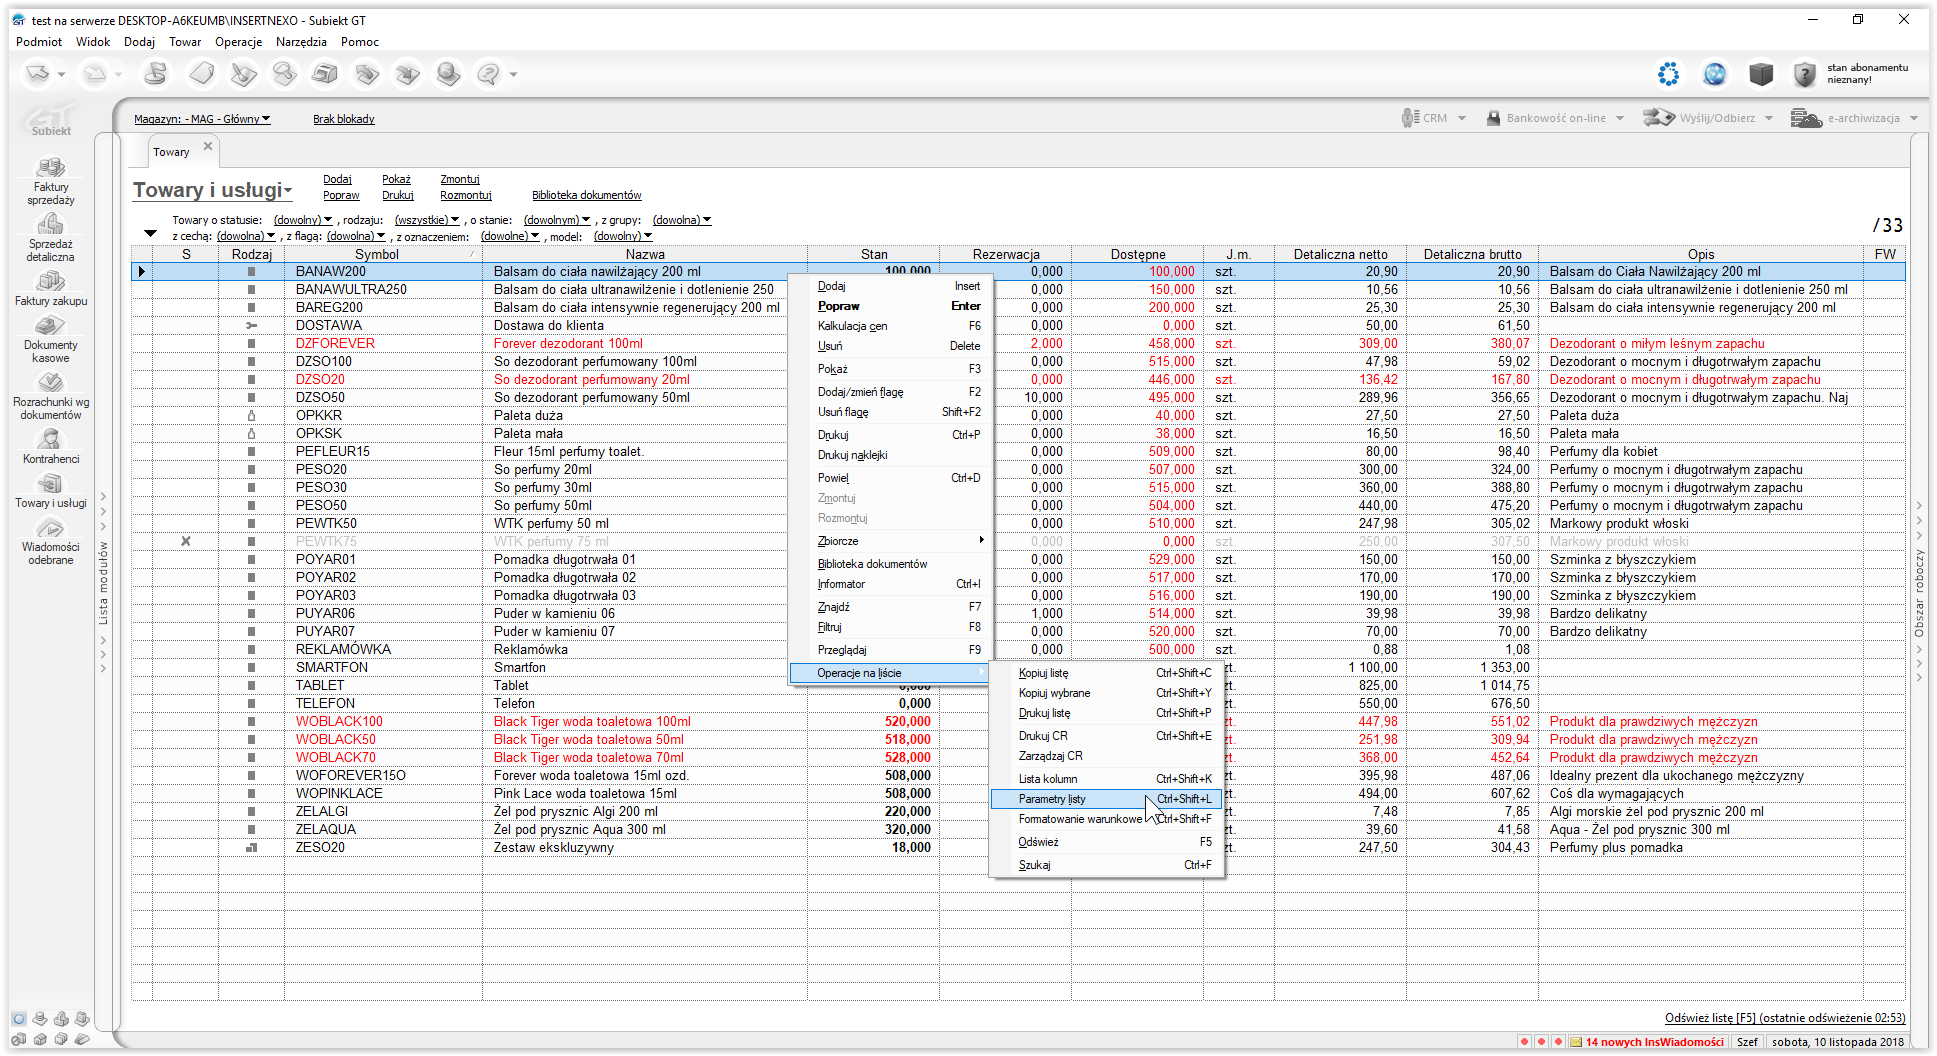Open e-archiwizacja dropdown

pos(1855,118)
